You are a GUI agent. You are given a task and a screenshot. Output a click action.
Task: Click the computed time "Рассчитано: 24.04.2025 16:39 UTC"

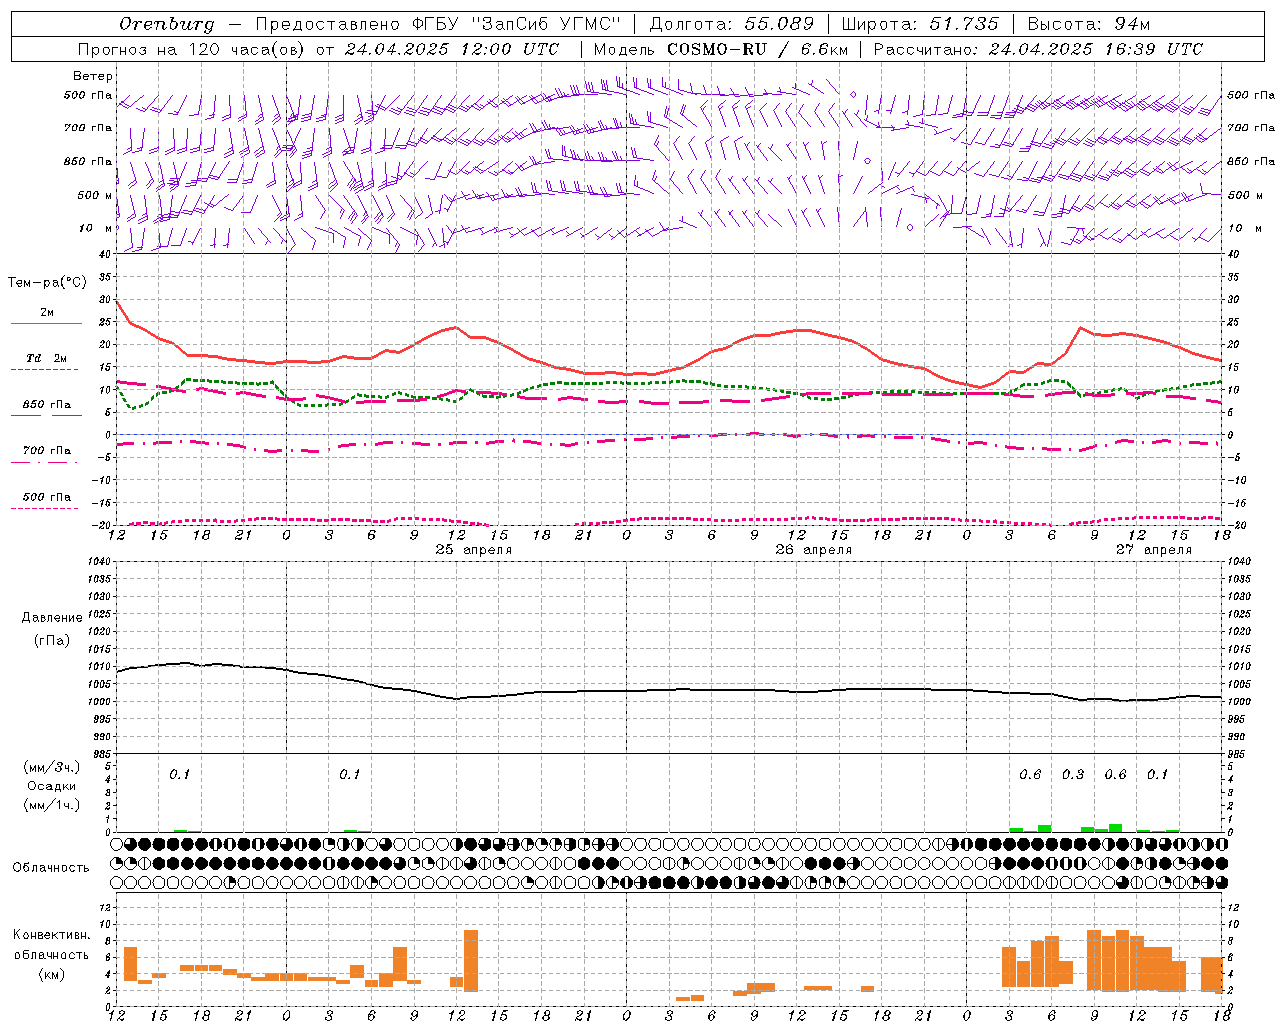coord(1038,49)
